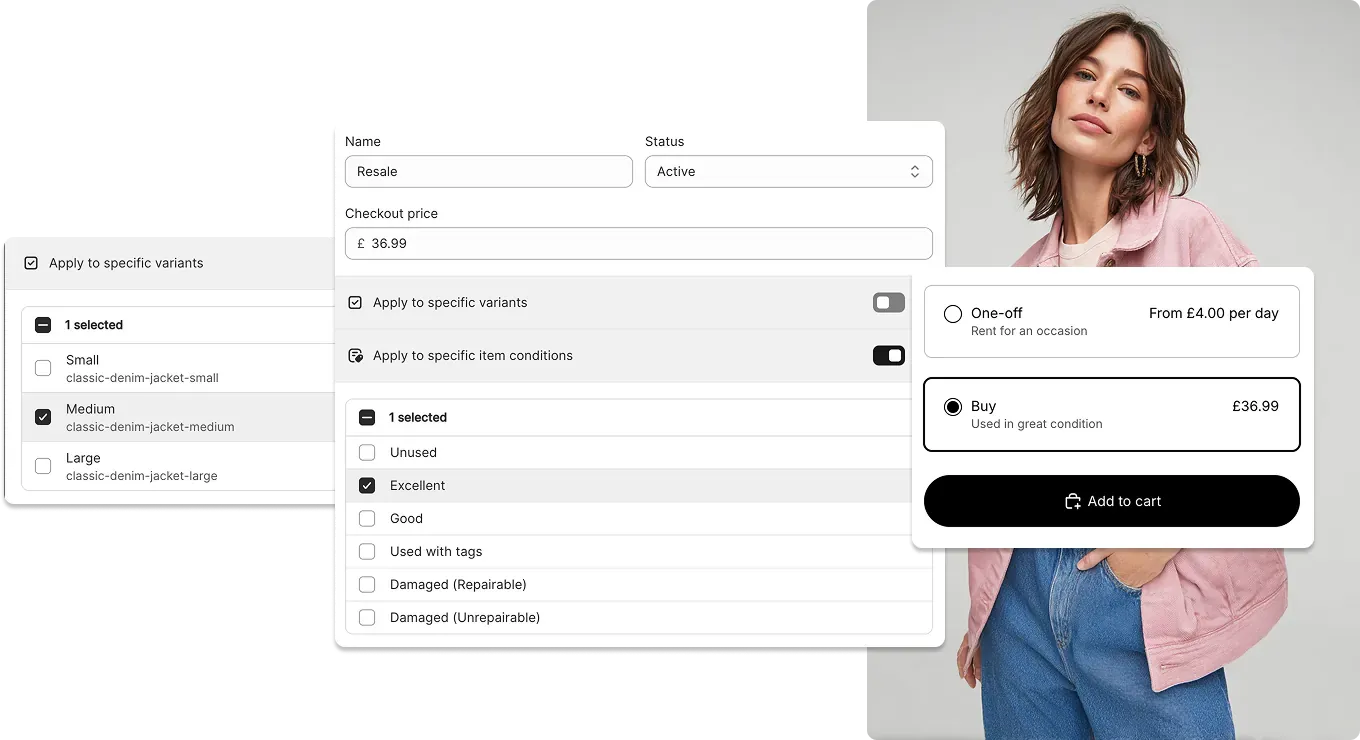
Task: Clear the 1 selected indeterminate checkbox
Action: click(367, 417)
